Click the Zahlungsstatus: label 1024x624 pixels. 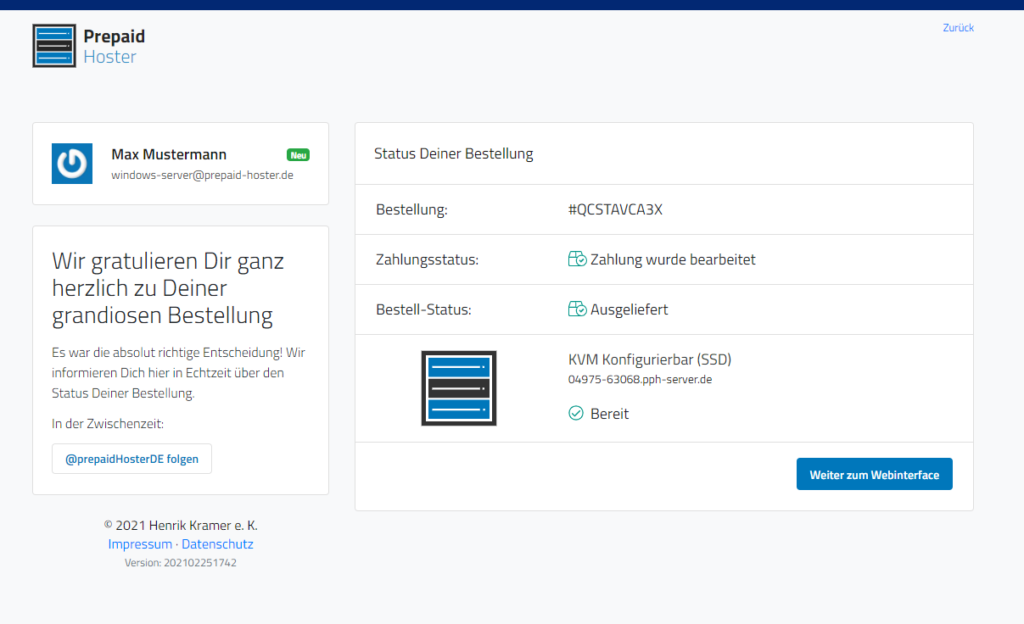(427, 259)
